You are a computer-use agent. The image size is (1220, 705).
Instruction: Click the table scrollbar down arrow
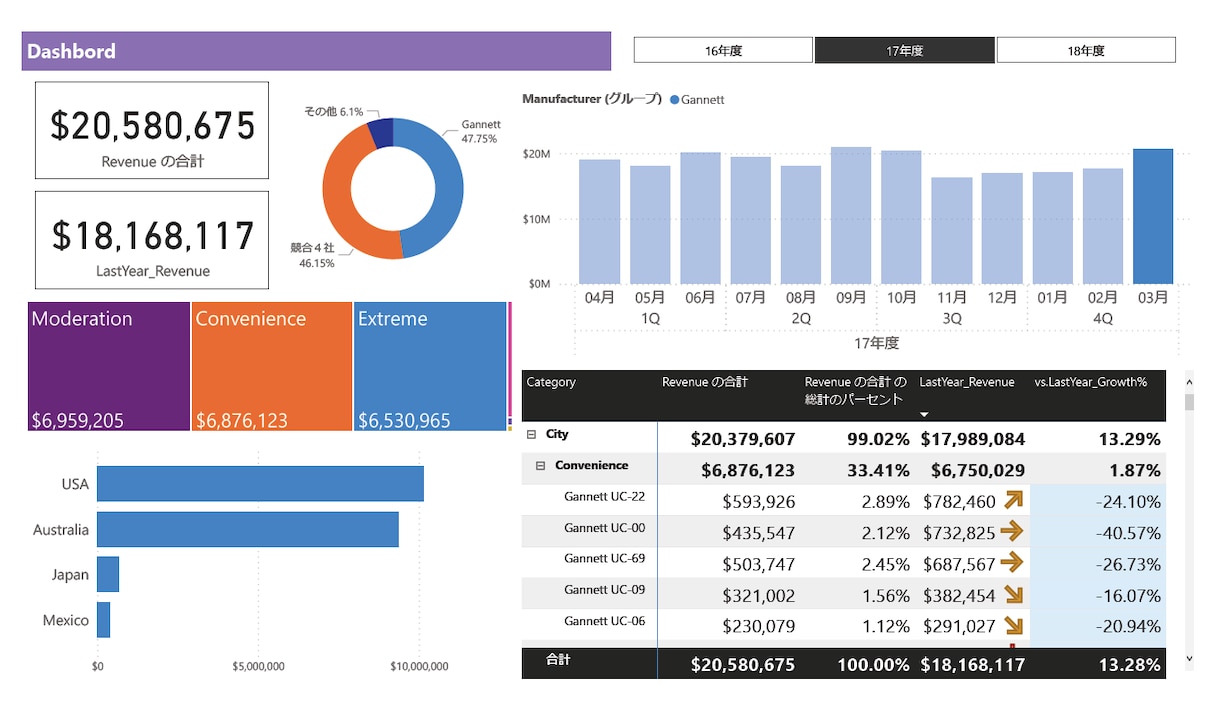click(1189, 658)
